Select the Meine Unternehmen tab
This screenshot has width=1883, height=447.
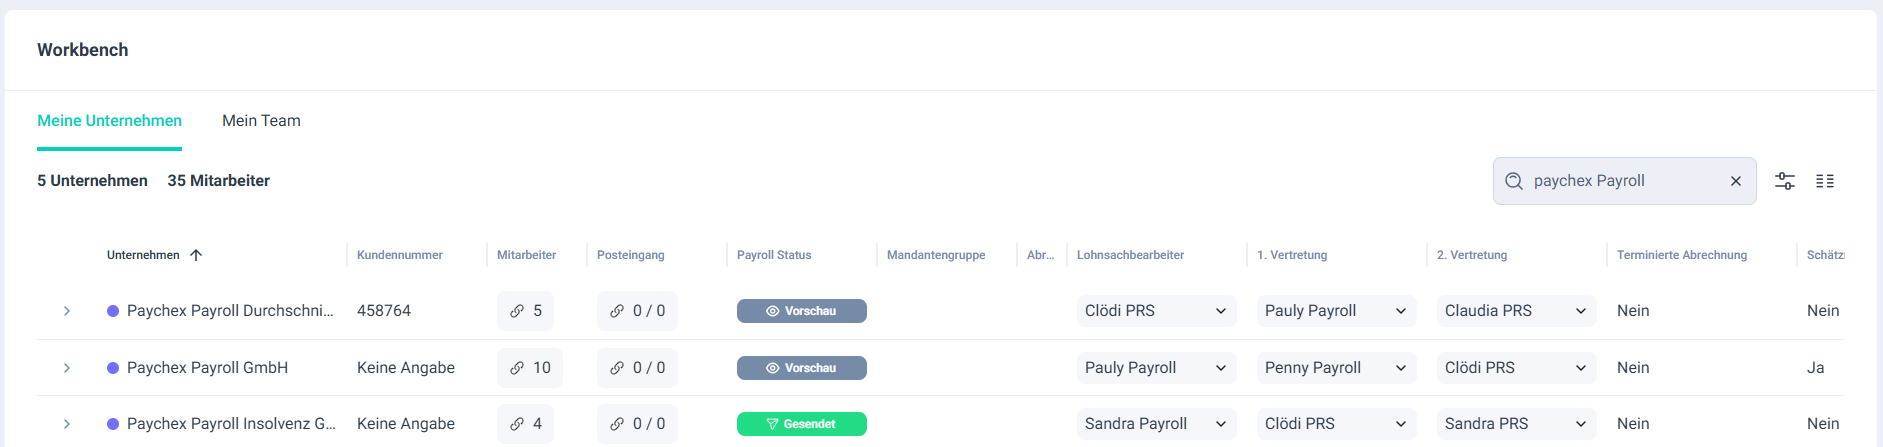(x=109, y=121)
